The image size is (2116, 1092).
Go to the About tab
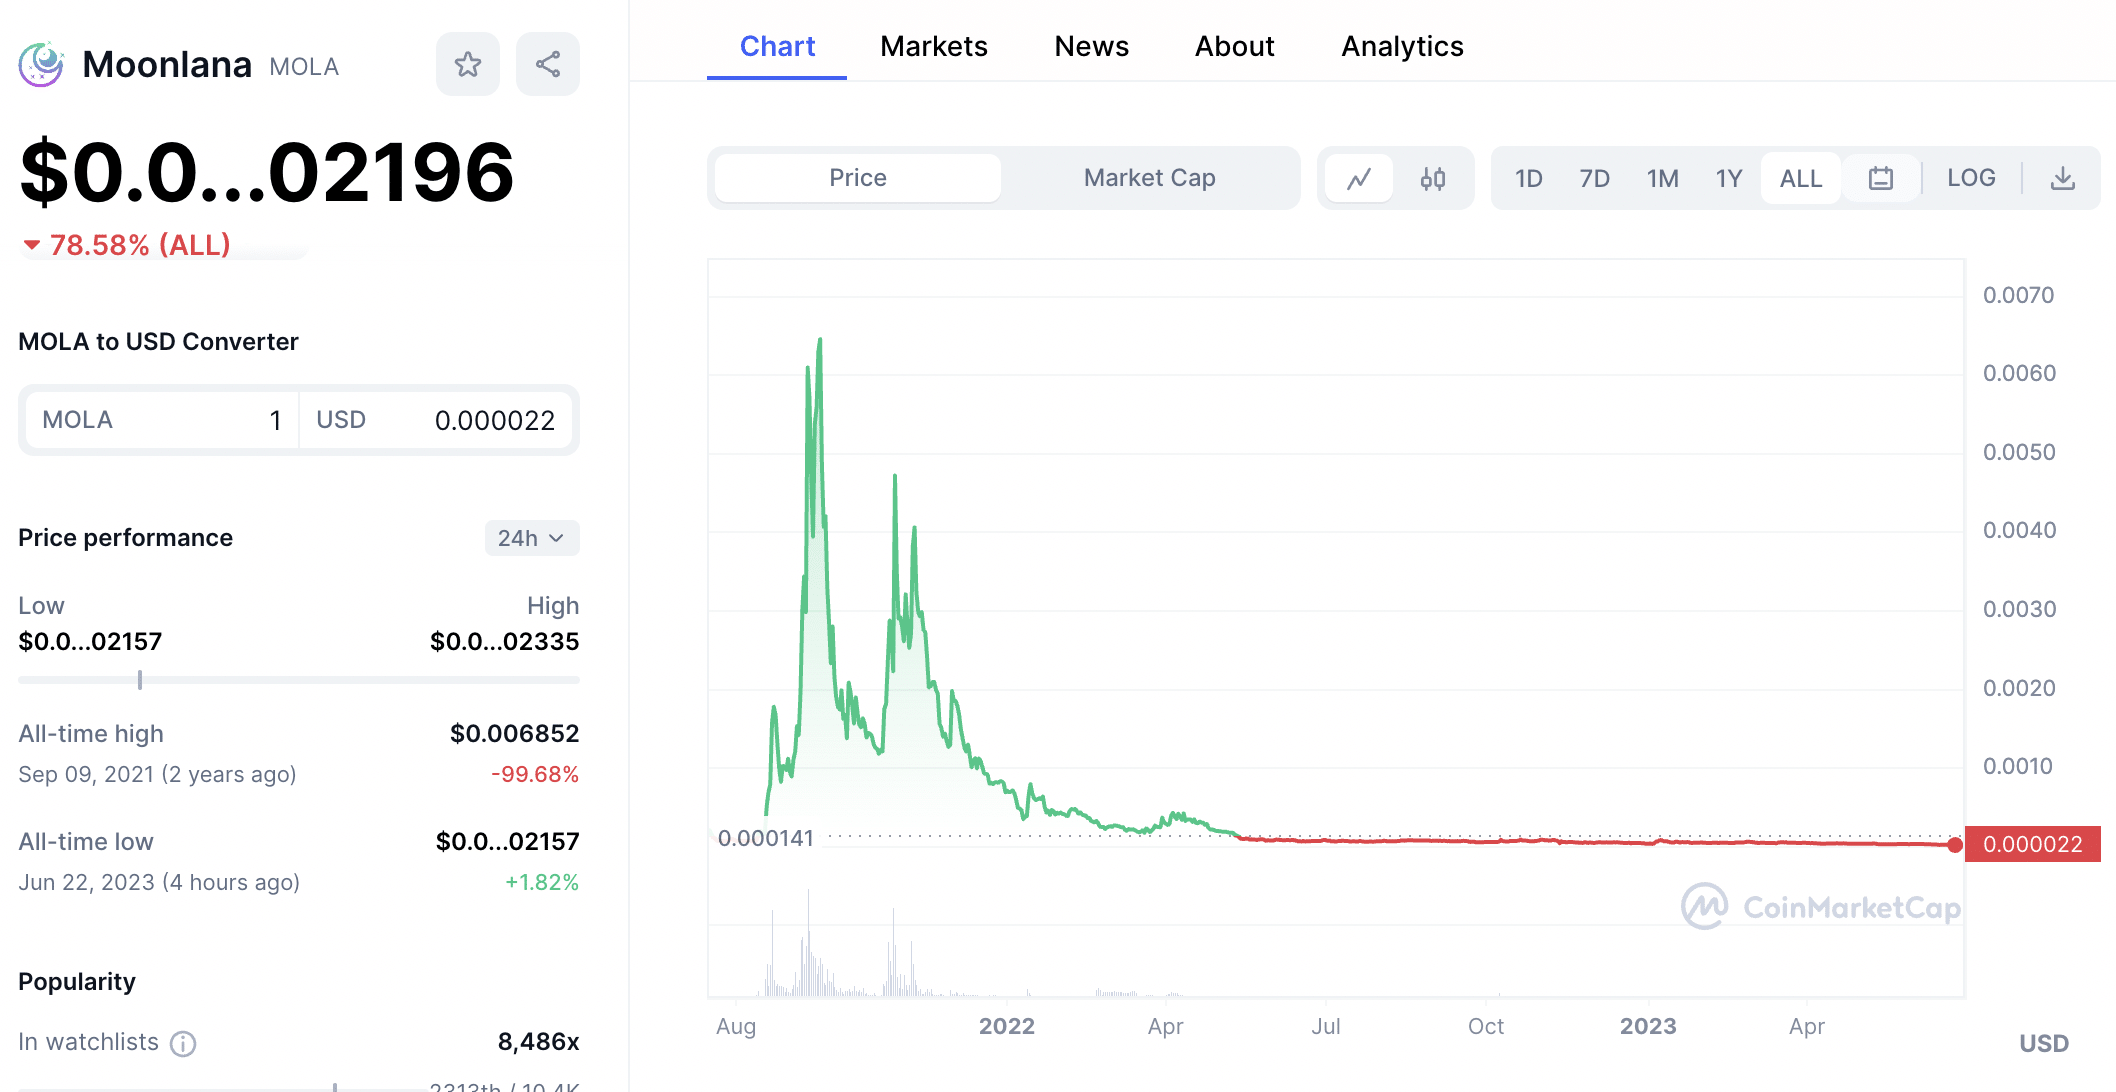(x=1235, y=47)
